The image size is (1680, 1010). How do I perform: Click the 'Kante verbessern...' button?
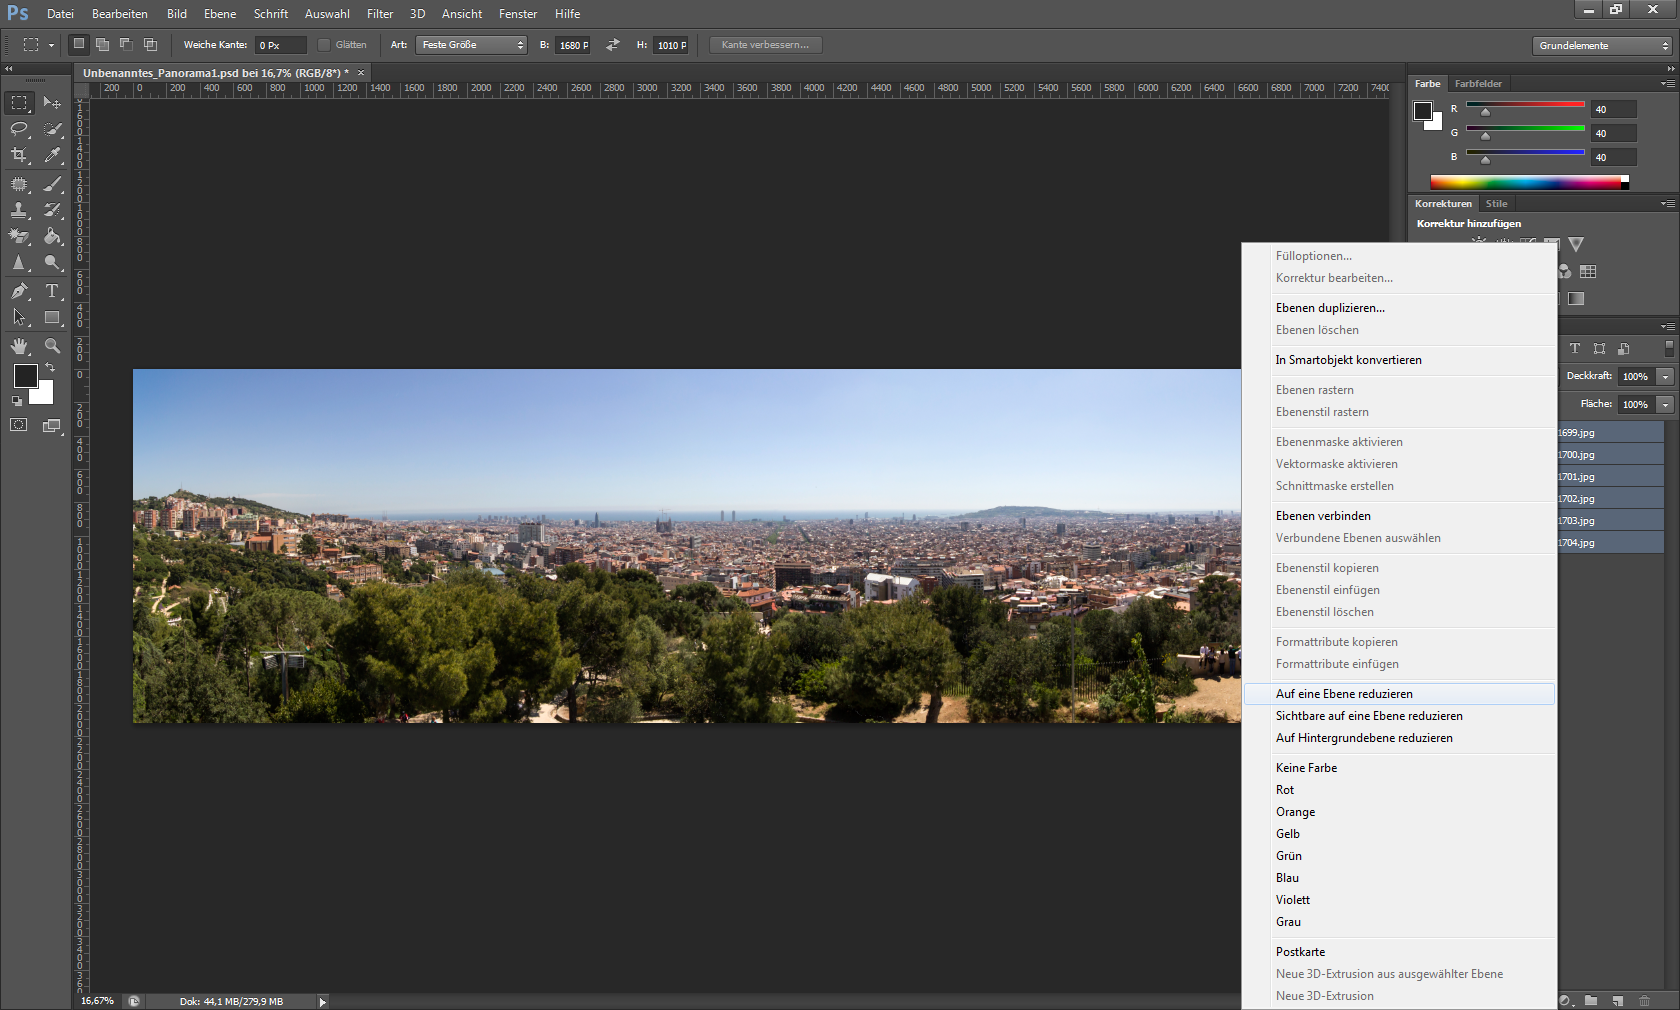(765, 45)
